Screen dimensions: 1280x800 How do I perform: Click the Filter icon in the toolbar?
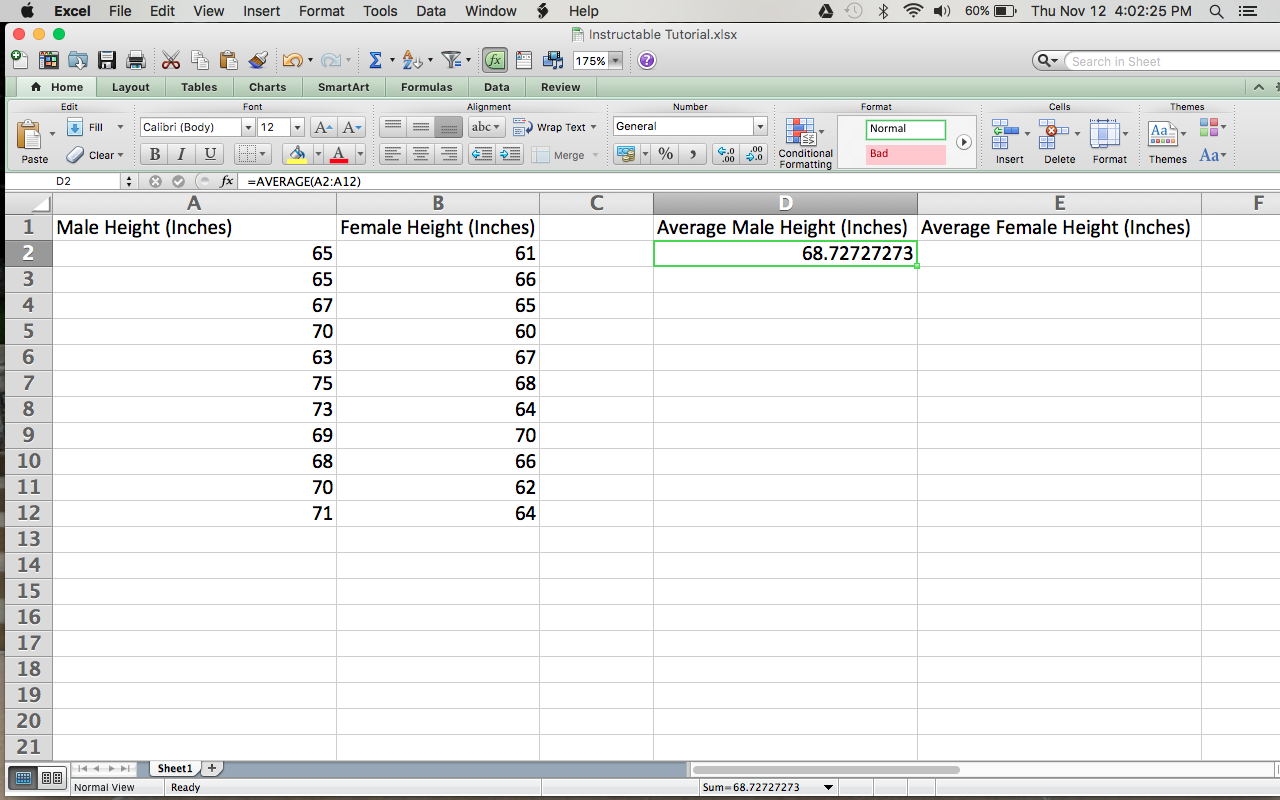[452, 60]
